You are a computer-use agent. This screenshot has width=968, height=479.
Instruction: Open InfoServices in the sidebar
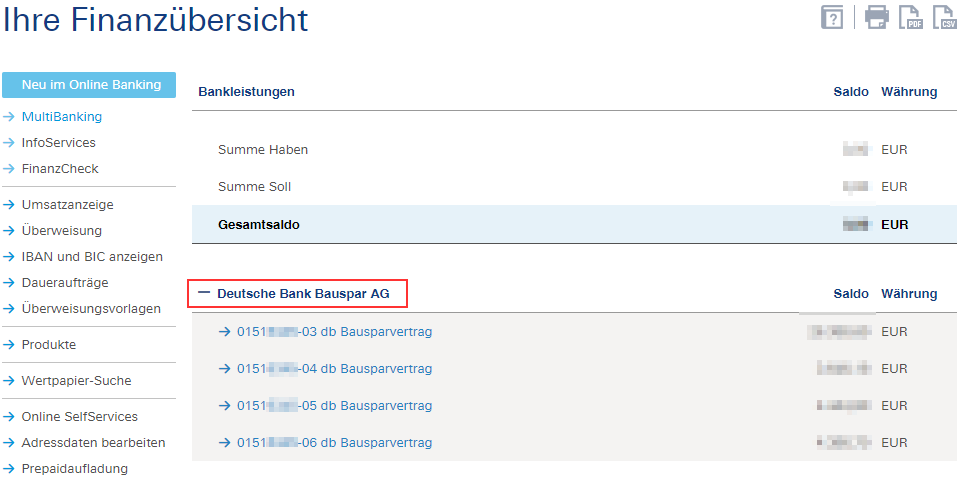59,143
